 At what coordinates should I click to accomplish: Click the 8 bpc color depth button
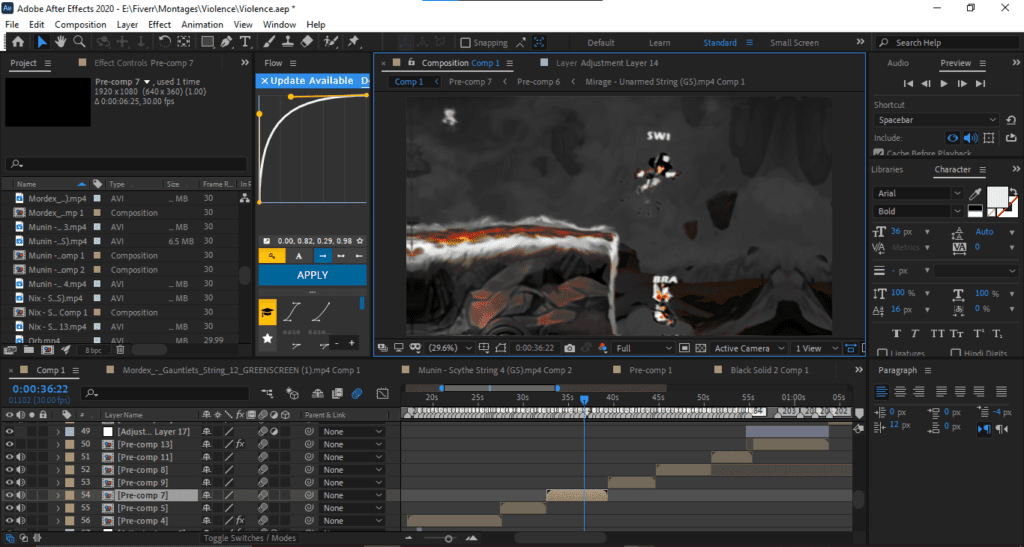point(93,351)
